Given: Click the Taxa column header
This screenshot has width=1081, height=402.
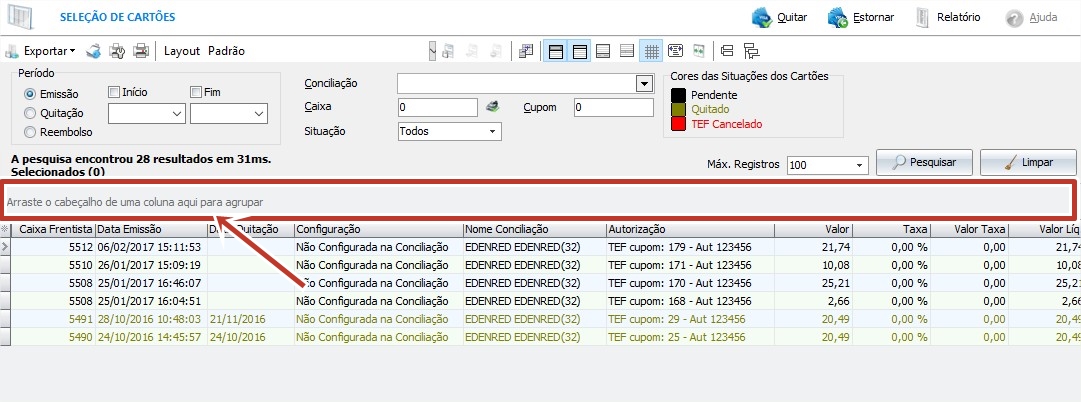Looking at the screenshot, I should [891, 229].
